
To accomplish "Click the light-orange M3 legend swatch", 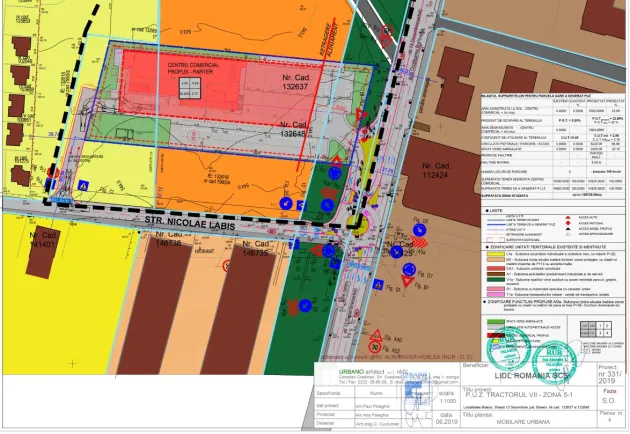I will pyautogui.click(x=495, y=260).
